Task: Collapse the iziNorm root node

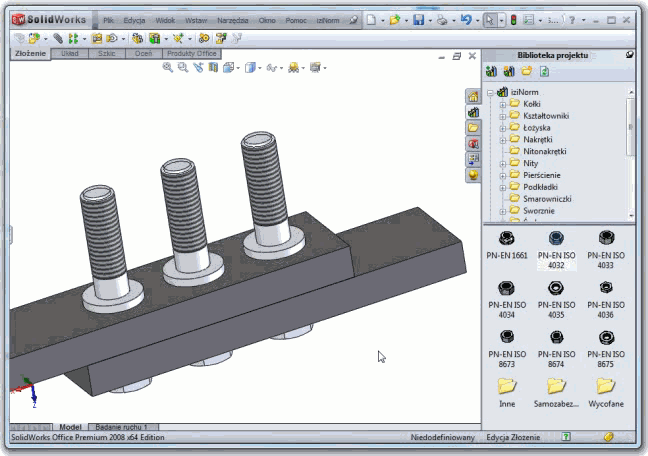Action: [491, 93]
